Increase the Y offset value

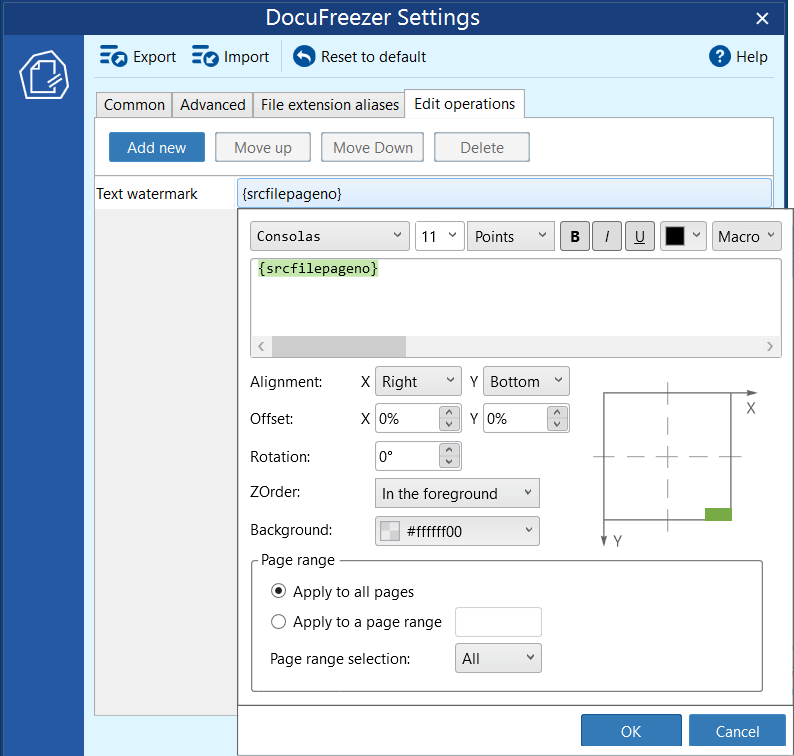pos(557,412)
